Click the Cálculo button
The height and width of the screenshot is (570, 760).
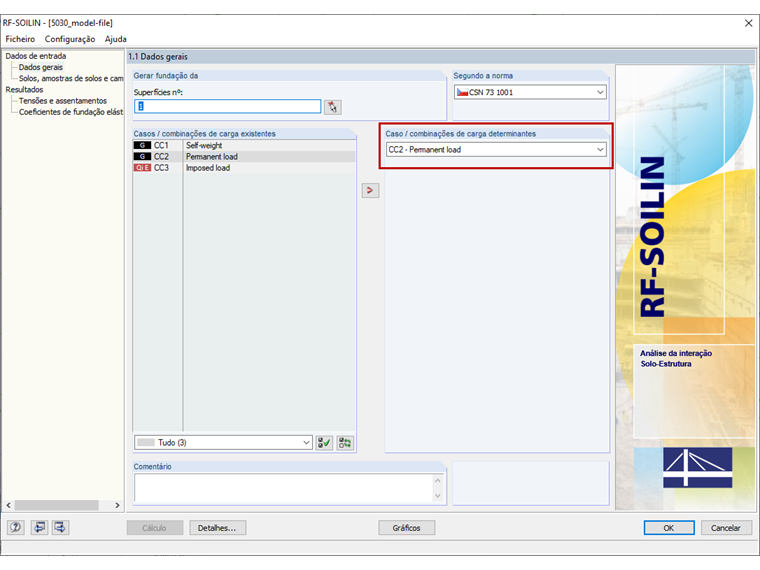click(x=155, y=528)
